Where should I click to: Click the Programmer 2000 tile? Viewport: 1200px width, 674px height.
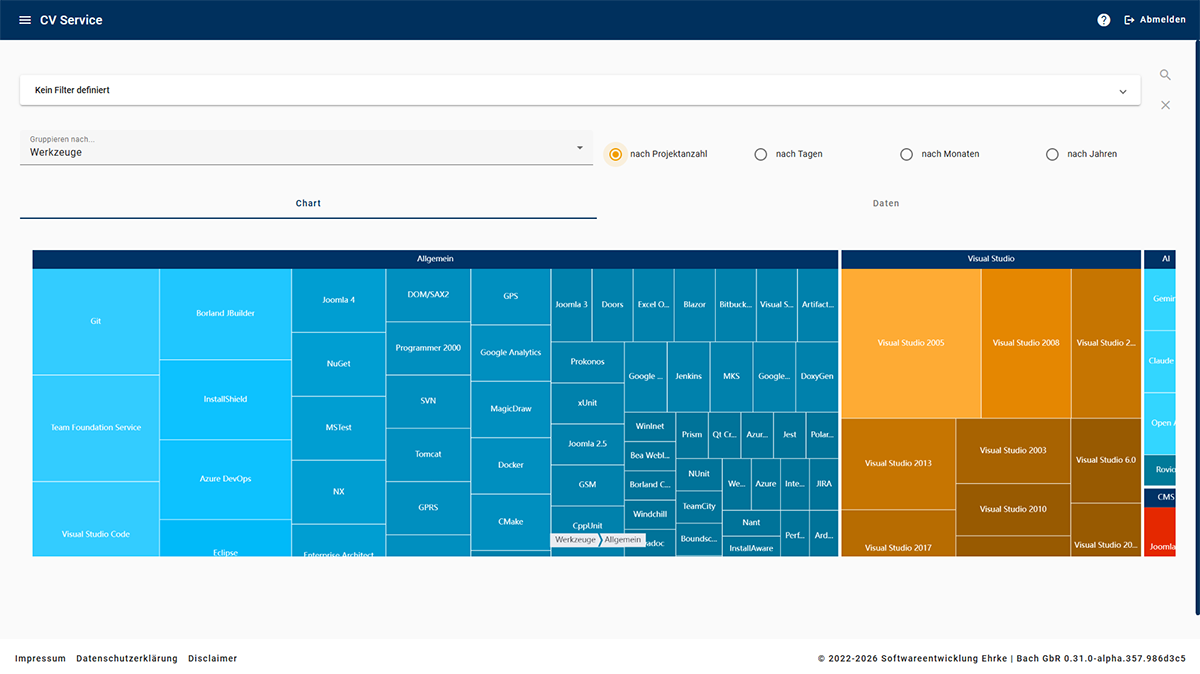tap(428, 348)
